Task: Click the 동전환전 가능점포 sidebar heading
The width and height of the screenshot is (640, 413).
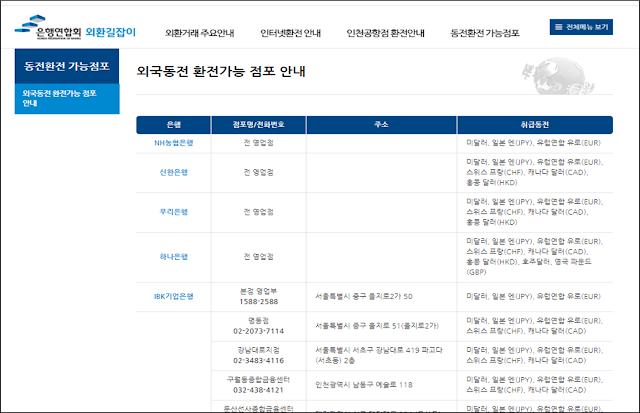Action: [67, 66]
